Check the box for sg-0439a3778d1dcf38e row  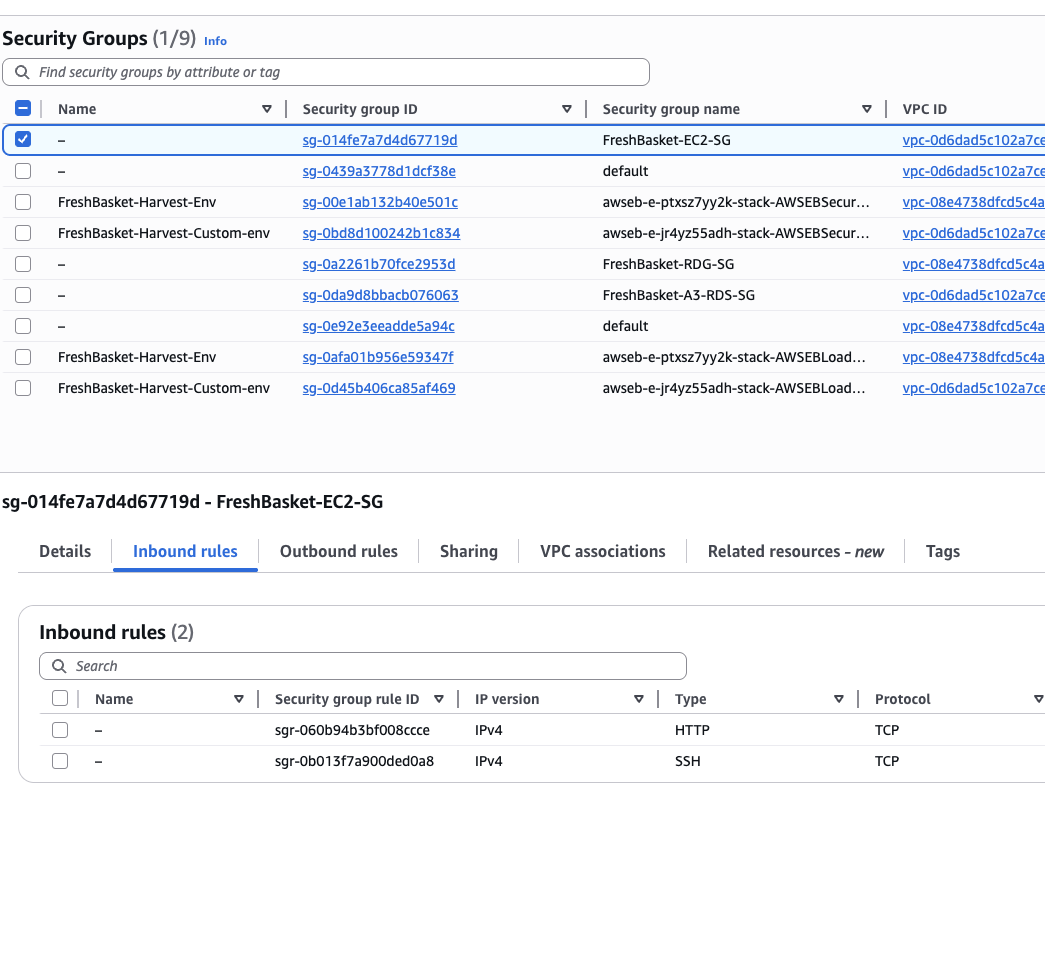23,171
